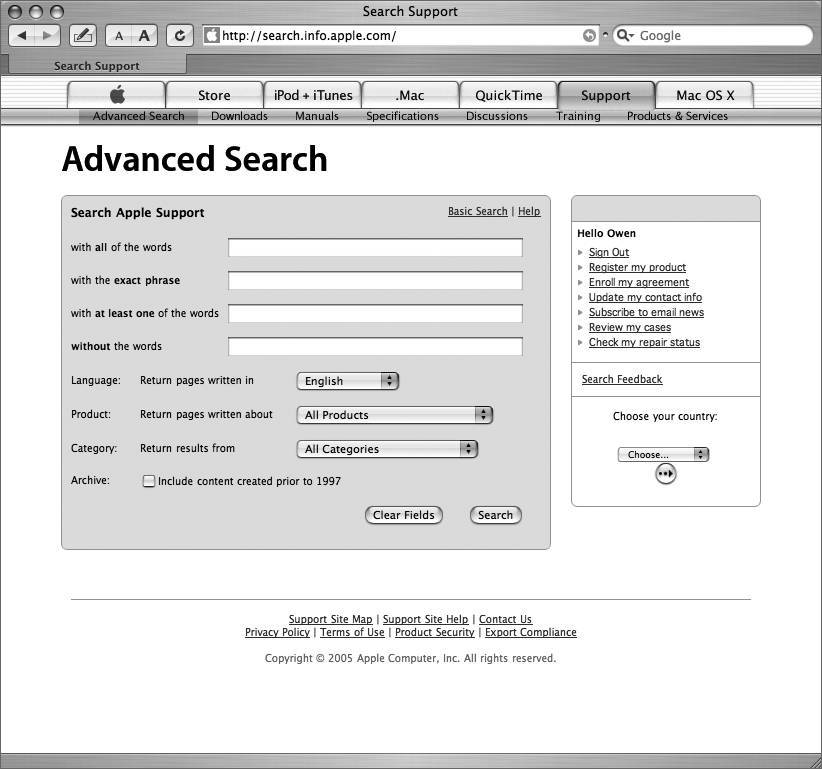Decrease text size with small A button
Image resolution: width=822 pixels, height=769 pixels.
(119, 36)
